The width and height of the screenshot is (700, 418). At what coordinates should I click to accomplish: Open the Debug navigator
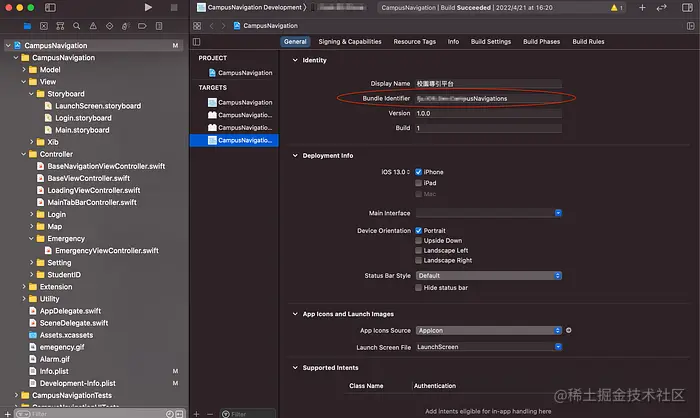(125, 26)
